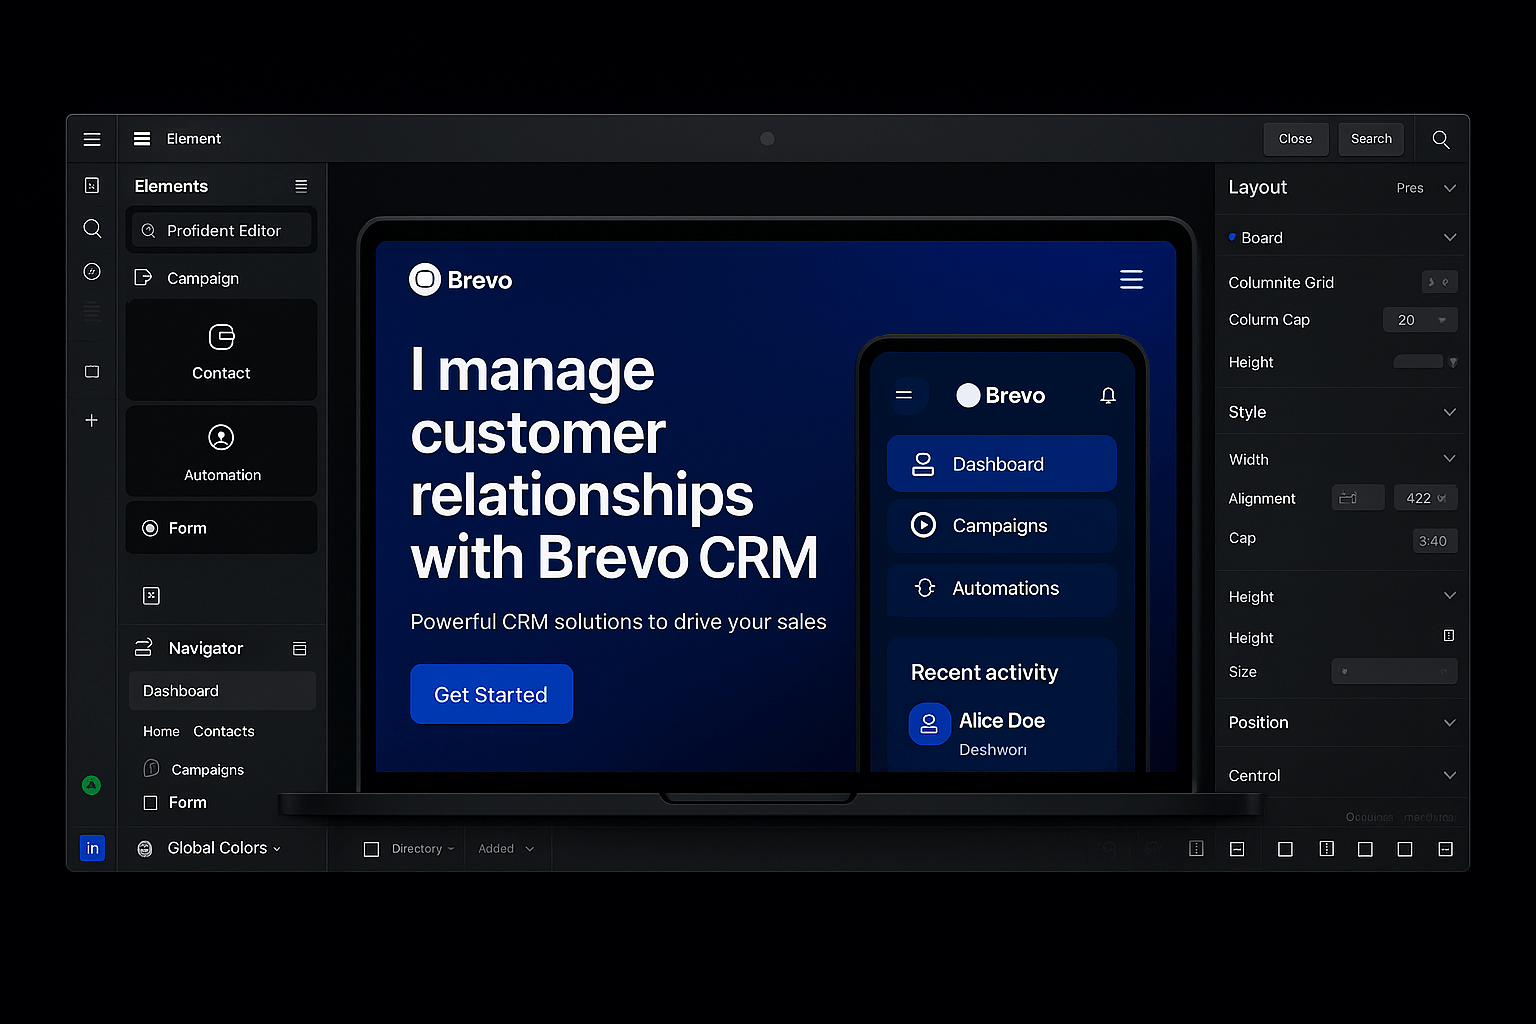This screenshot has width=1536, height=1024.
Task: Open the hamburger menu in top-left corner
Action: (92, 139)
